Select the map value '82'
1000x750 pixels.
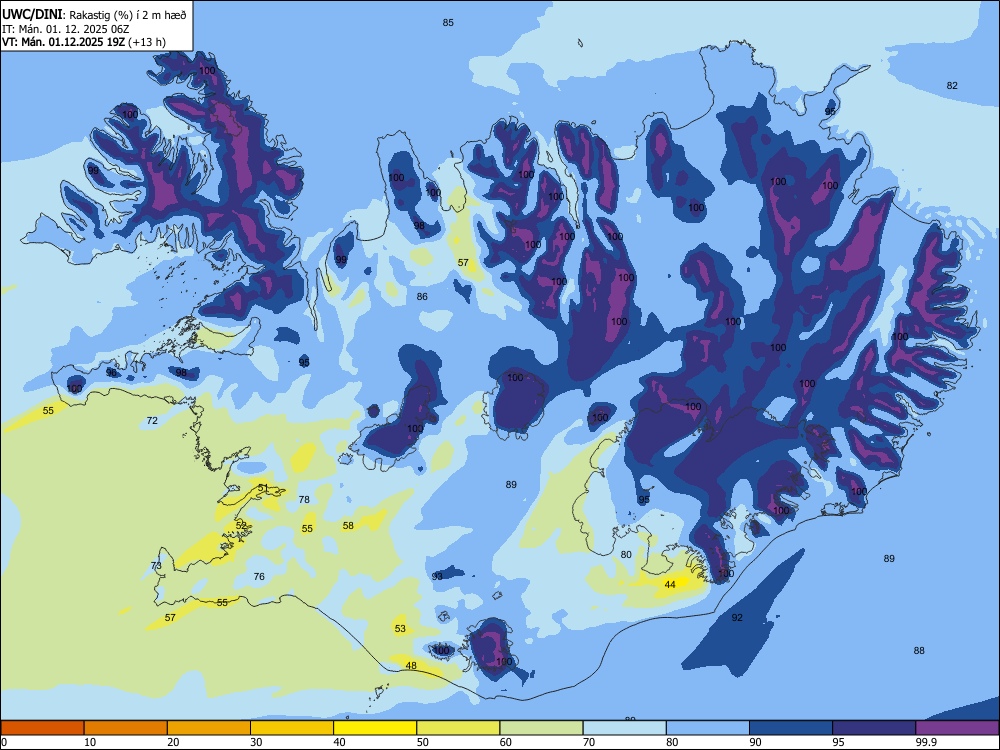pos(952,85)
